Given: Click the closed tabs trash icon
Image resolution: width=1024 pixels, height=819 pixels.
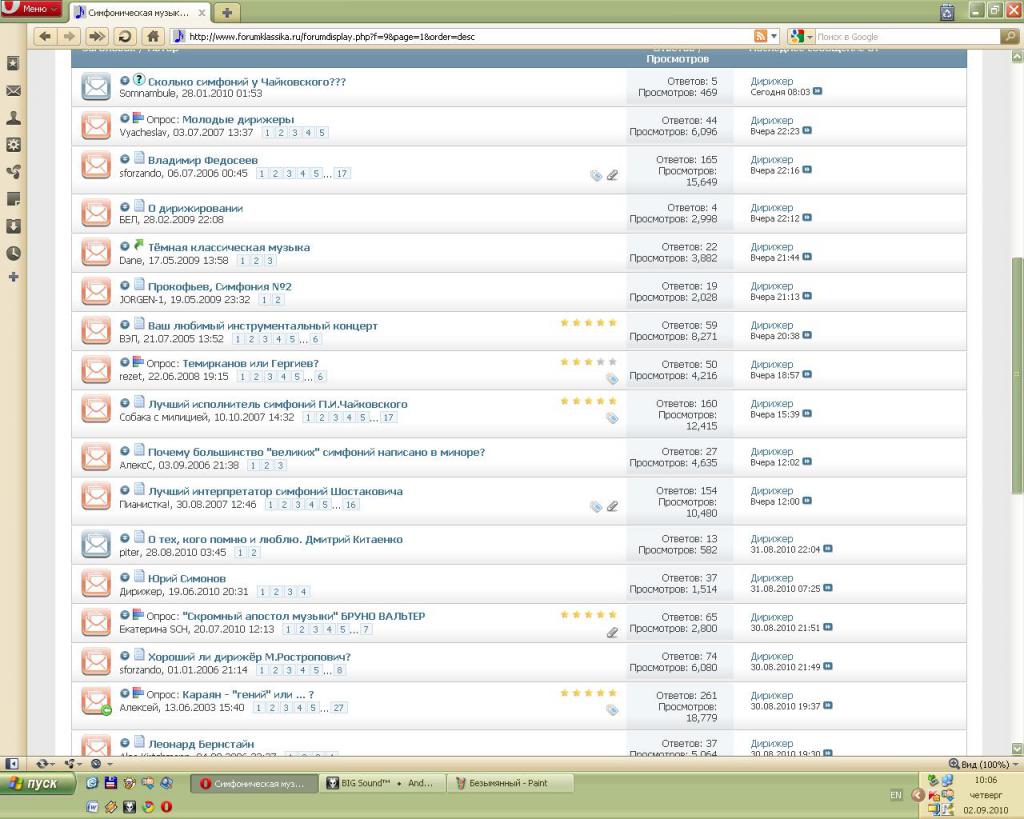Looking at the screenshot, I should [x=947, y=12].
